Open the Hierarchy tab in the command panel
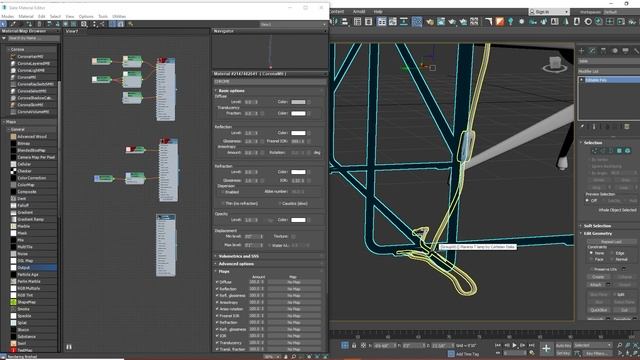640x360 pixels. pos(603,51)
